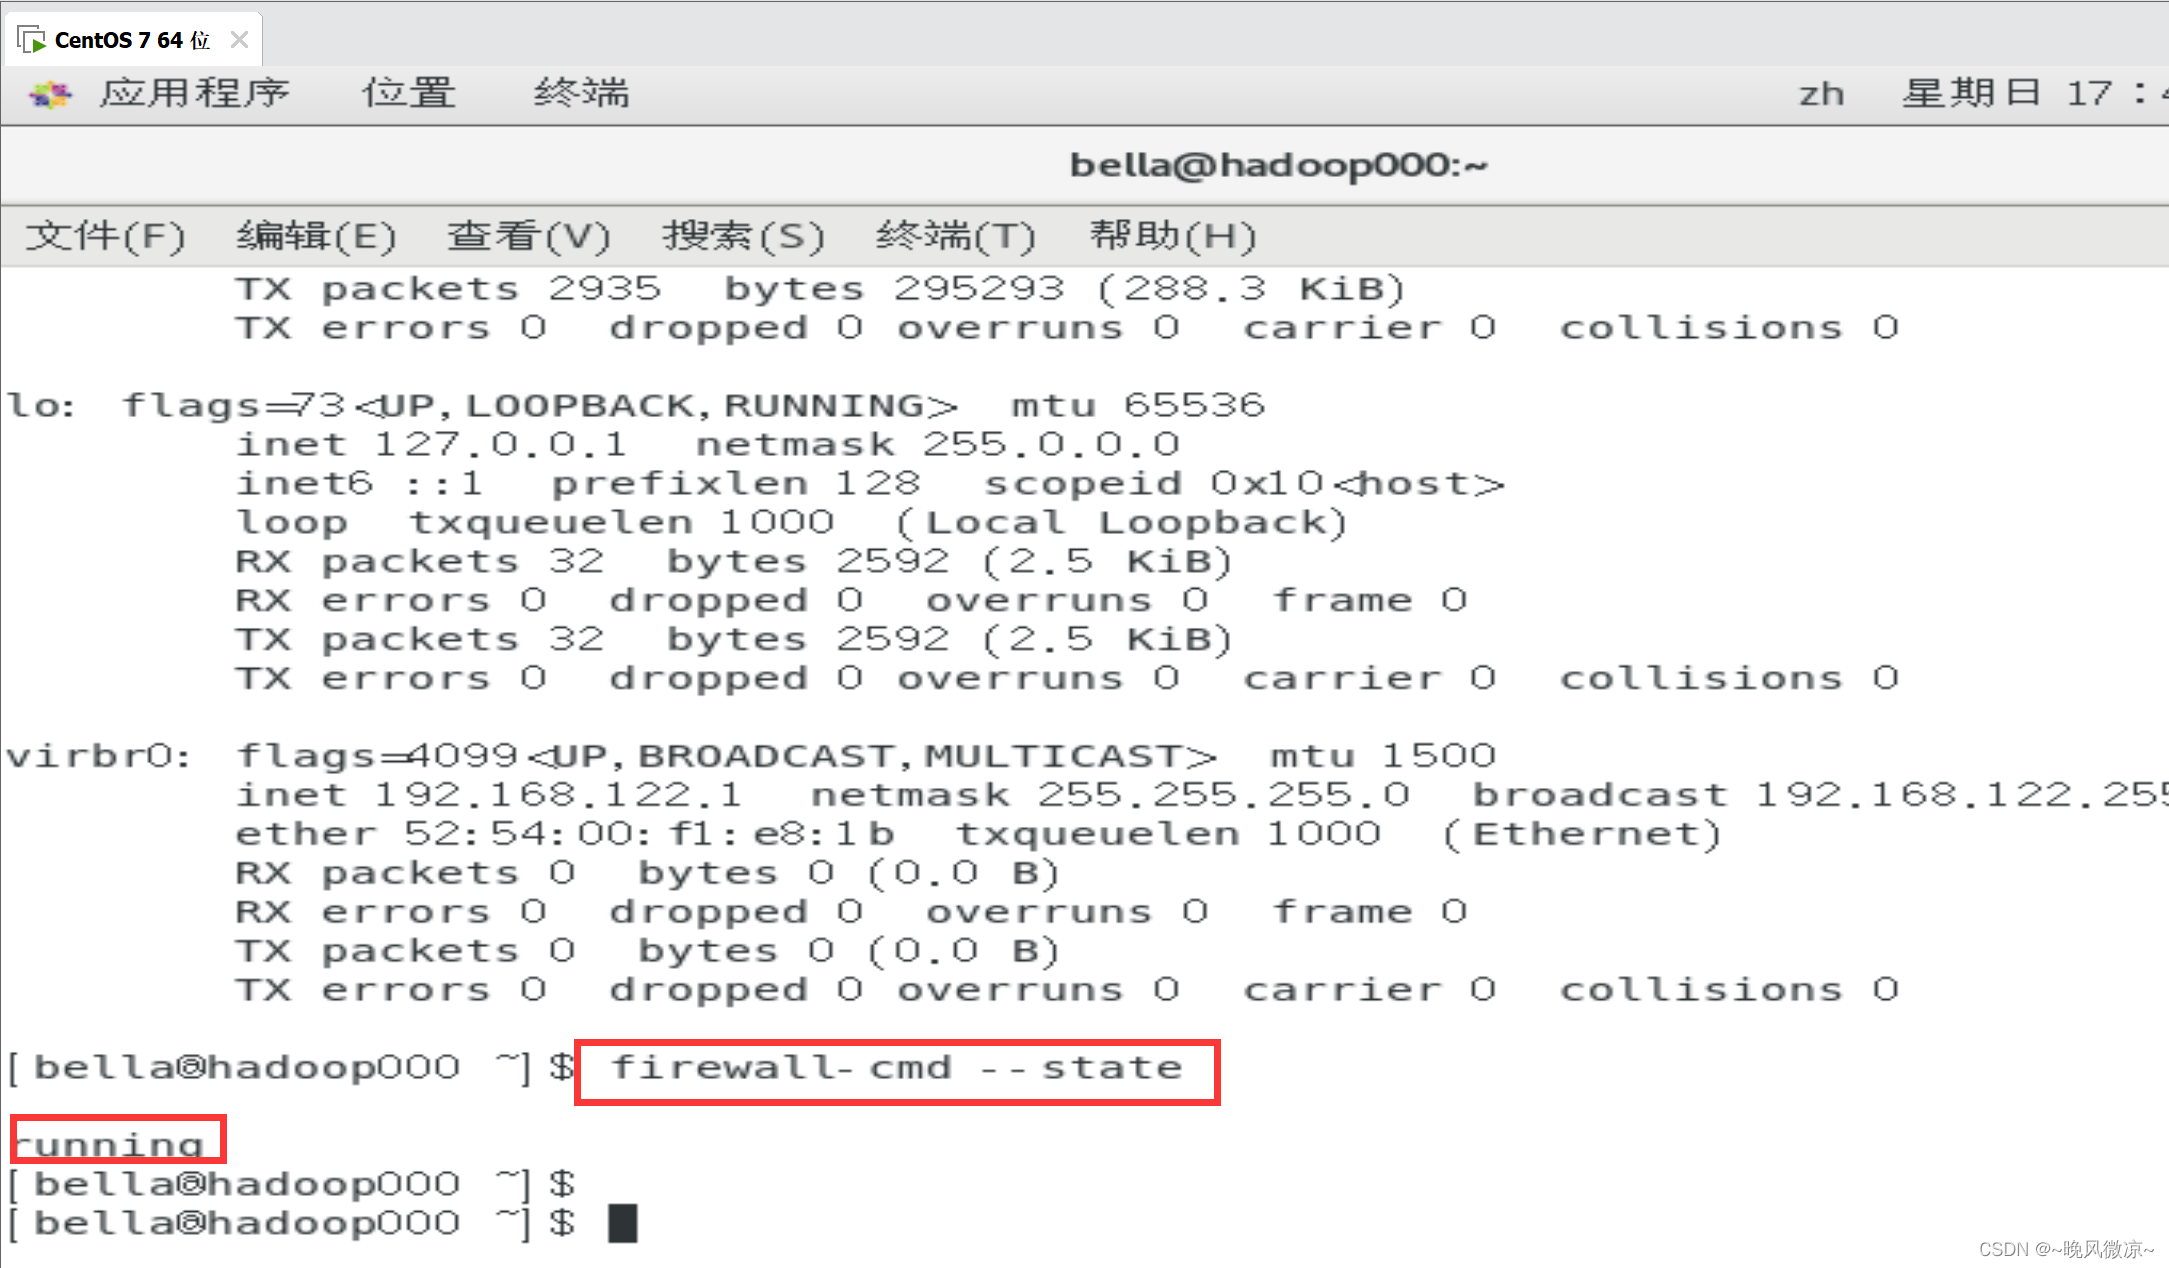The image size is (2169, 1268).
Task: Click the RX packets 32 line
Action: pyautogui.click(x=733, y=561)
